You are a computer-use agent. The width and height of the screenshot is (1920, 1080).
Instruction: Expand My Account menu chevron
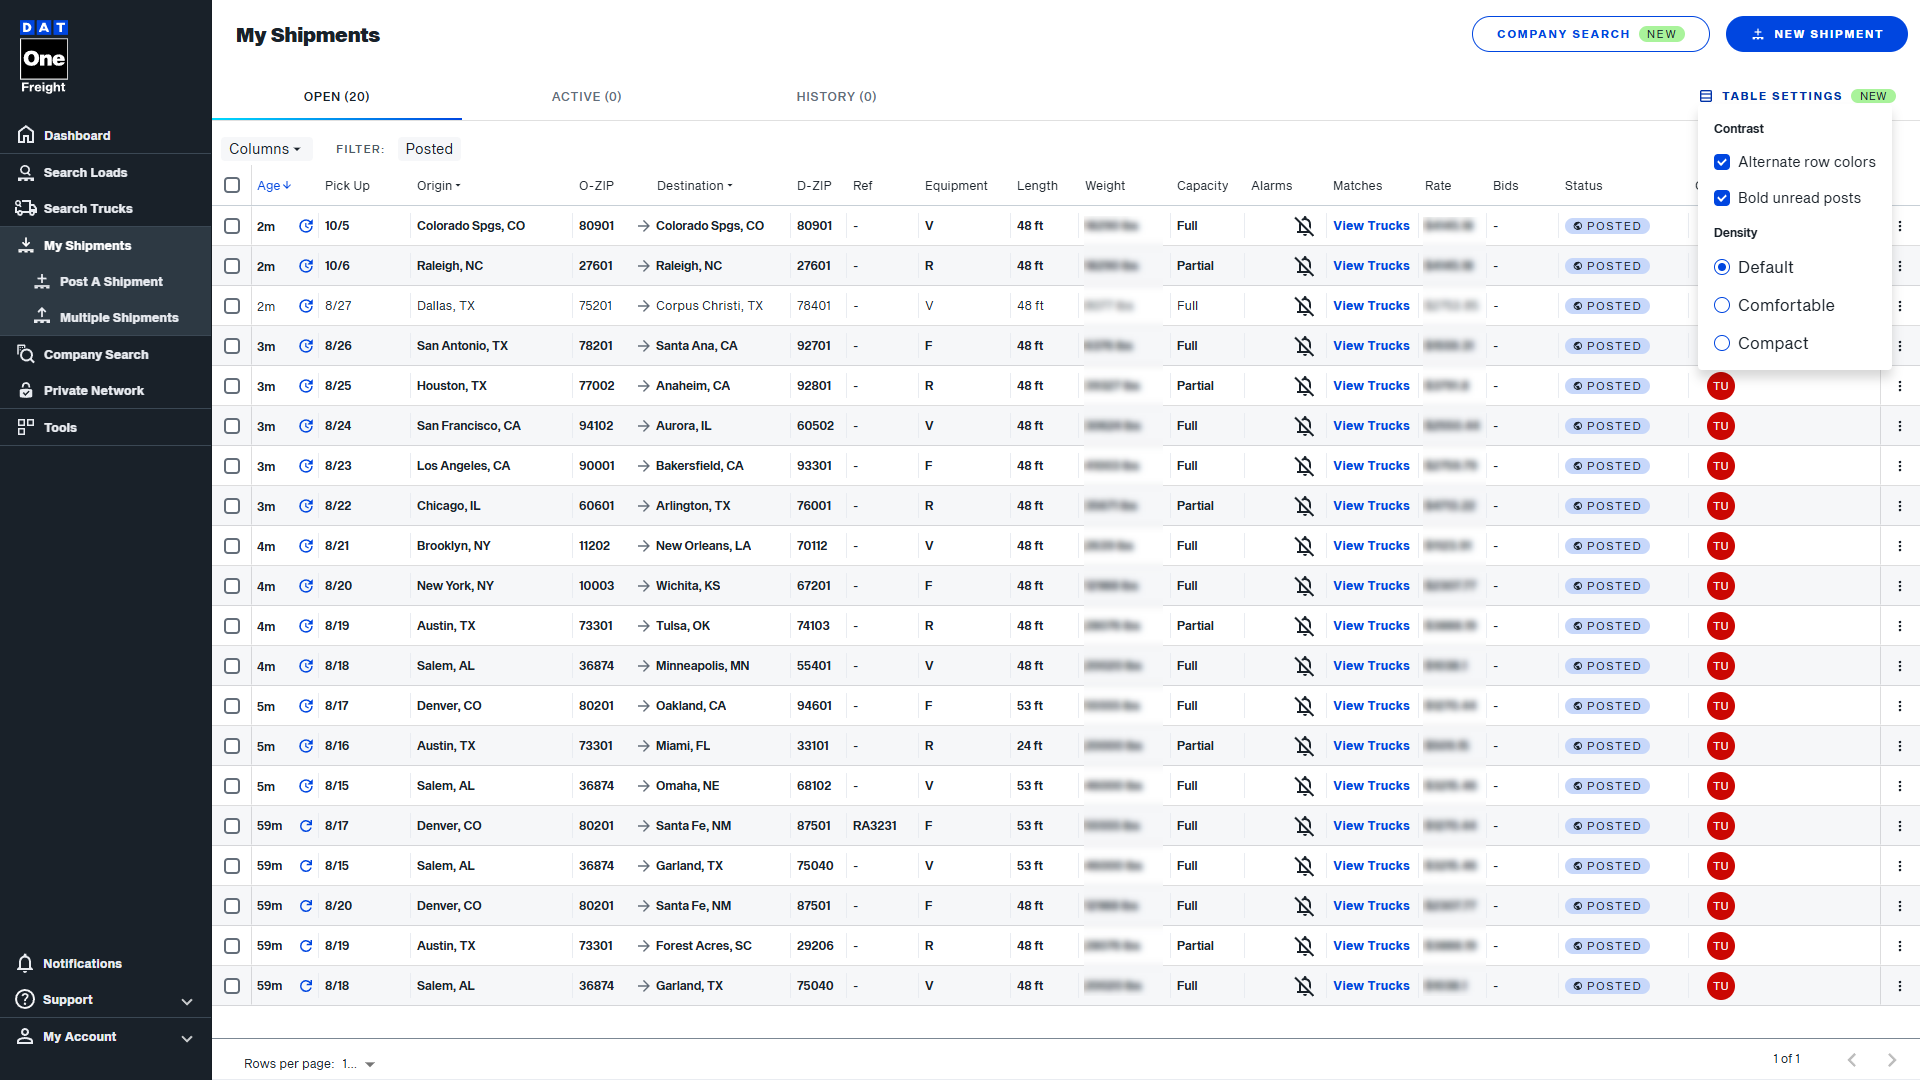187,1038
